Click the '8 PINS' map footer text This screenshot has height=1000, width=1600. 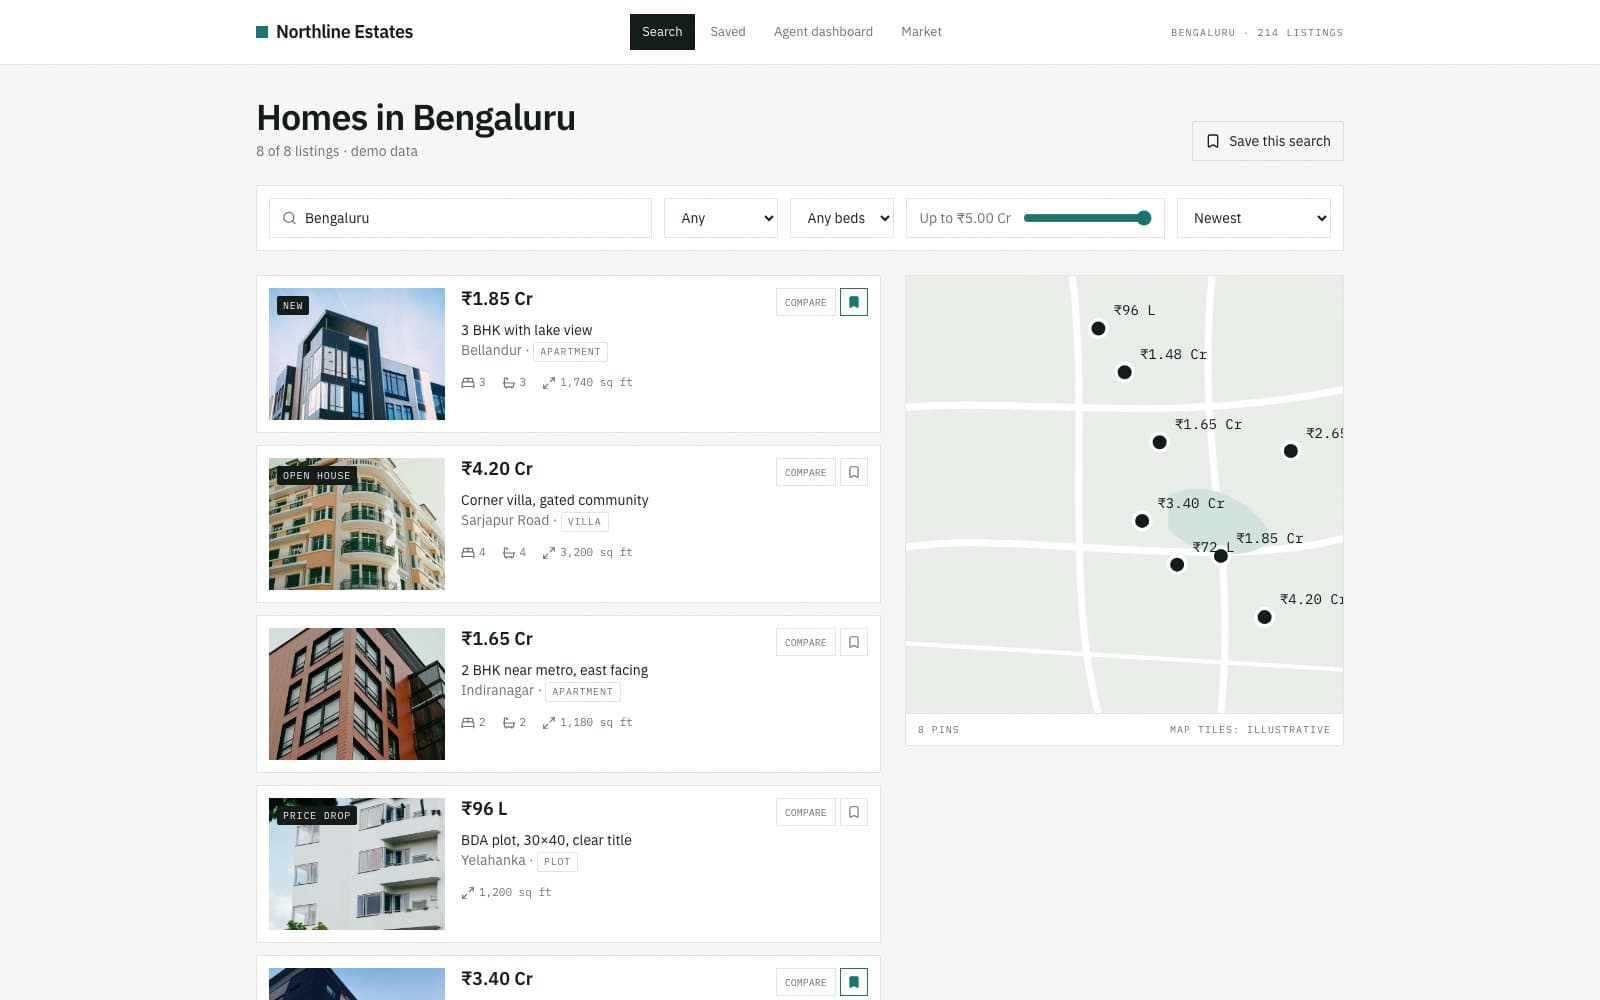tap(938, 730)
